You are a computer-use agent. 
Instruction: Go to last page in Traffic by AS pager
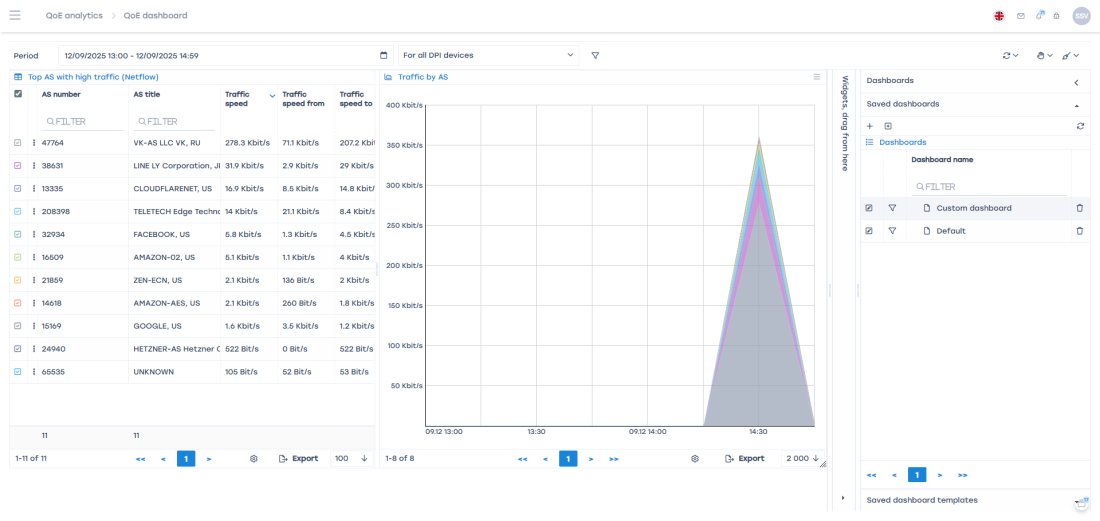pyautogui.click(x=613, y=458)
